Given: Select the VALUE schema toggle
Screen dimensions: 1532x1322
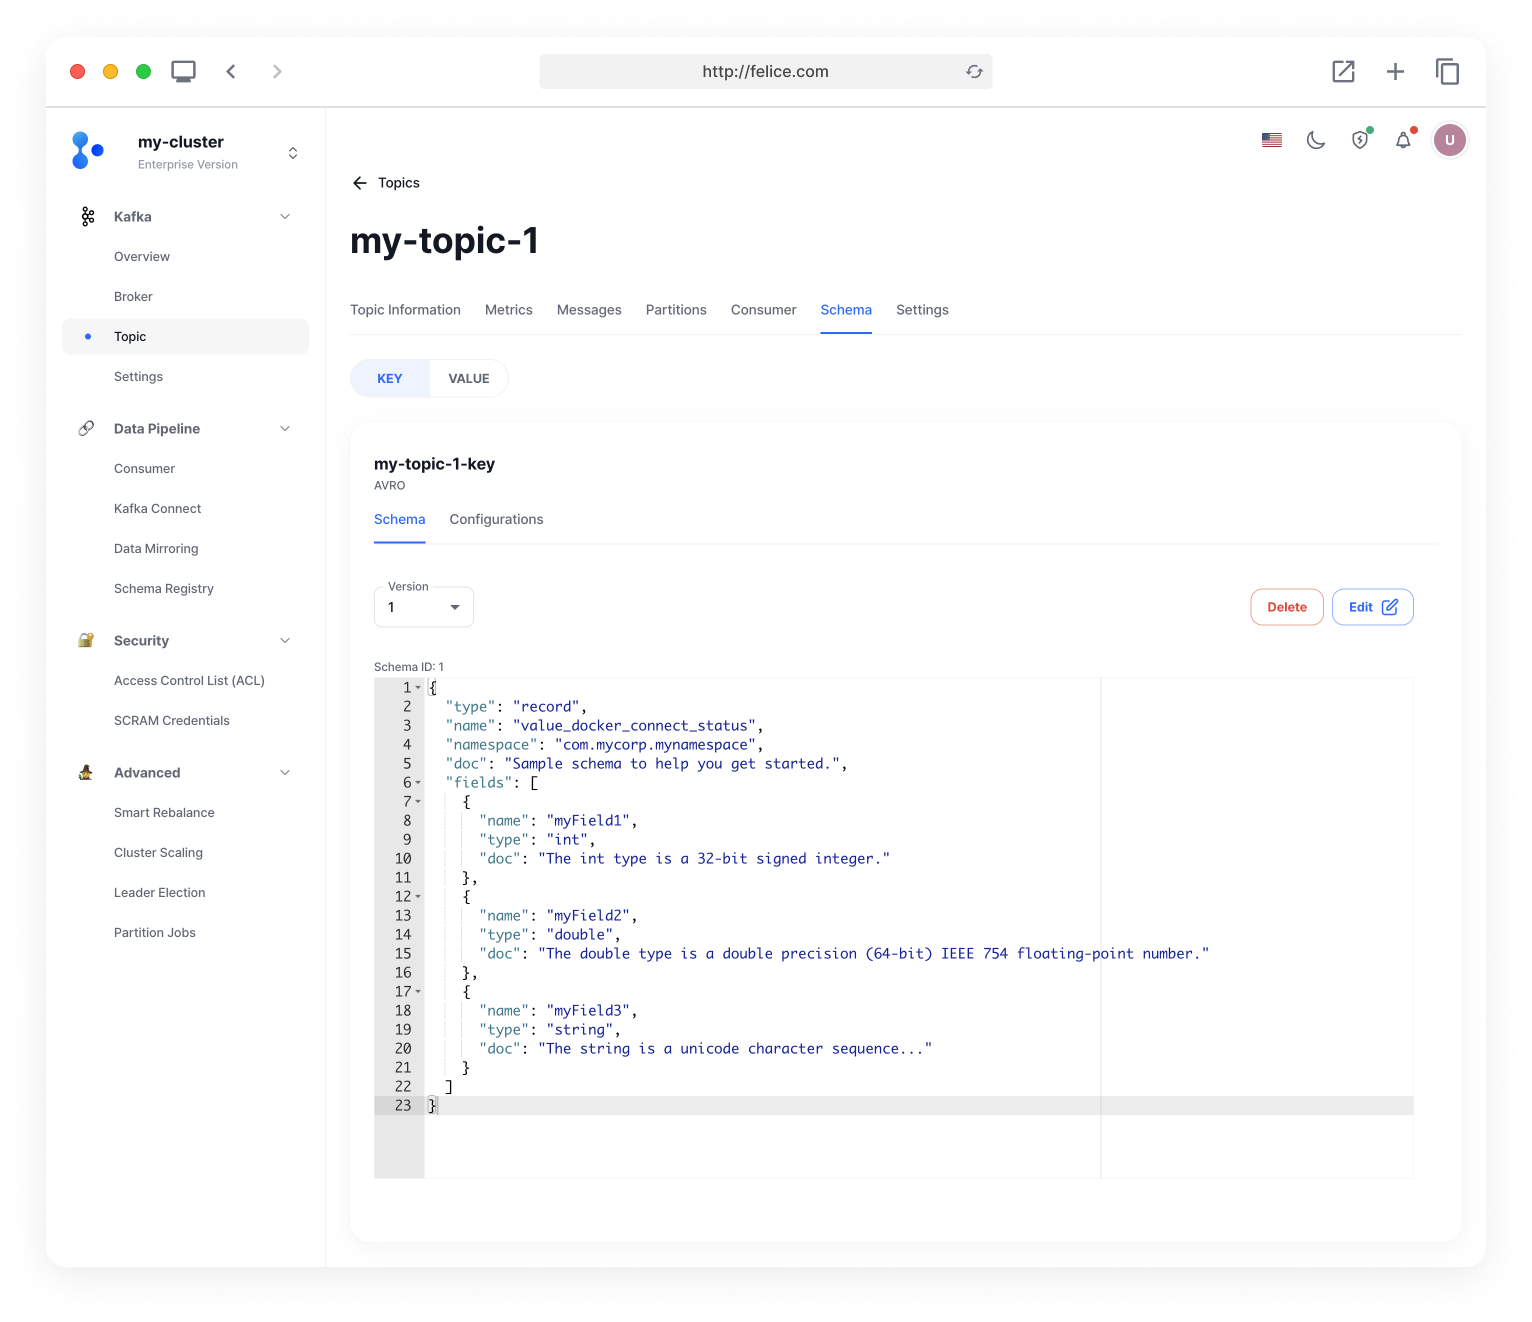Looking at the screenshot, I should [x=469, y=379].
